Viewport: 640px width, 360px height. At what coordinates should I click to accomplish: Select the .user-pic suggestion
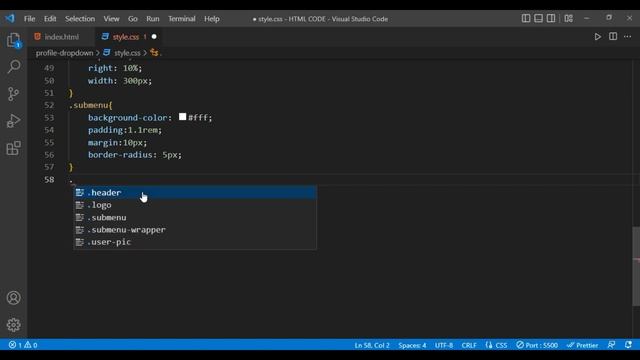click(x=195, y=242)
